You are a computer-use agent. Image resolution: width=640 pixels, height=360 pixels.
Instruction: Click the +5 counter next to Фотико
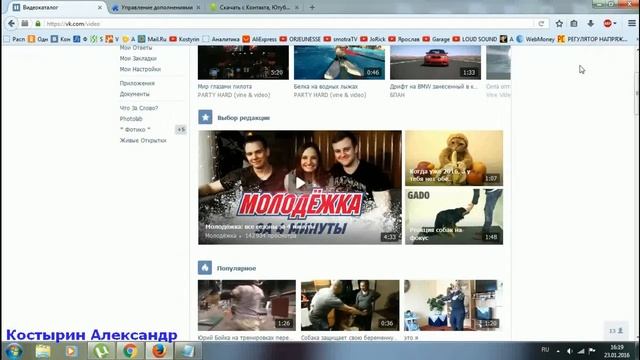coord(180,129)
